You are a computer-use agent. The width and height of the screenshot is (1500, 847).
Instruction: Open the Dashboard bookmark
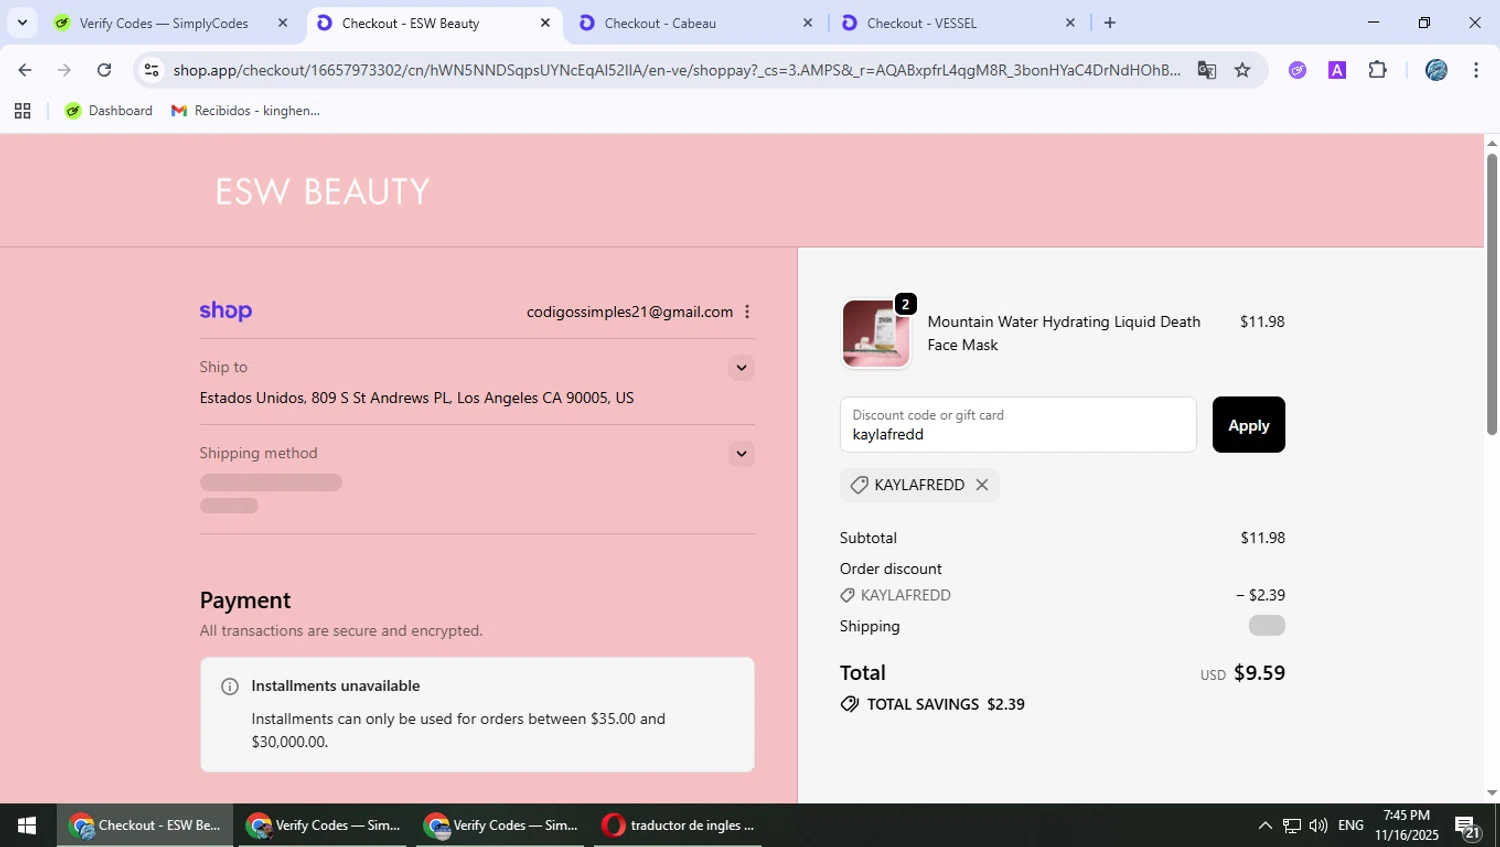pyautogui.click(x=109, y=111)
